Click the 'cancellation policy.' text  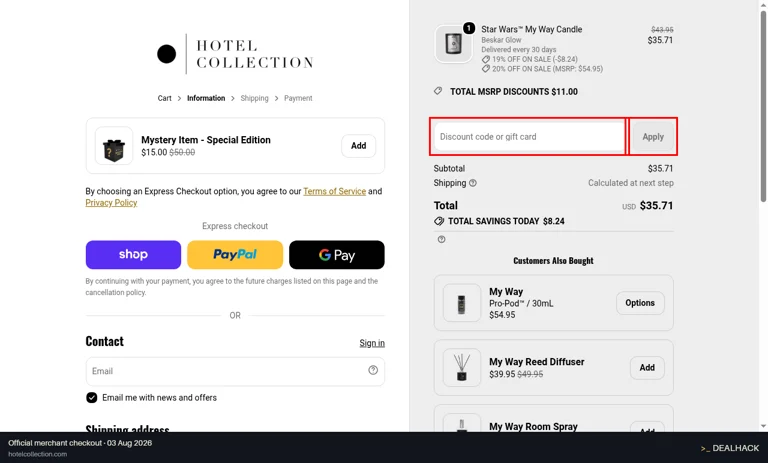[x=116, y=292]
